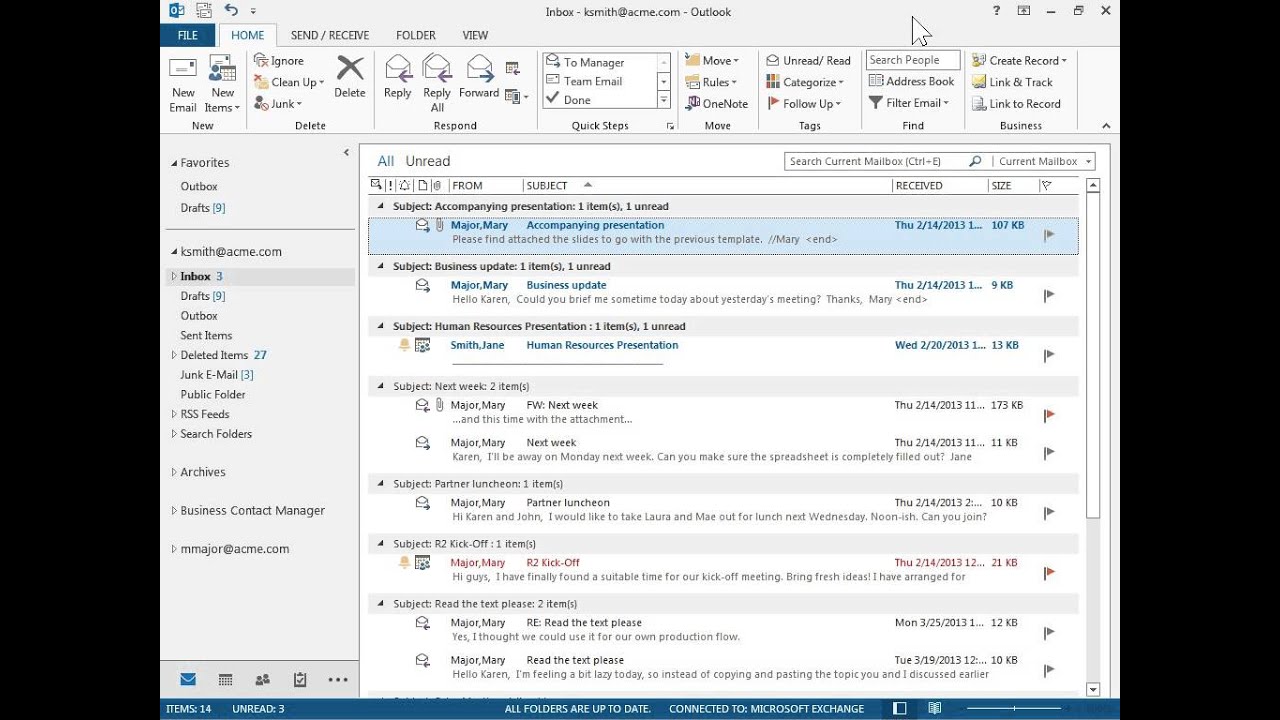Screen dimensions: 1280x720
Task: Switch to the VIEW tab
Action: click(476, 35)
